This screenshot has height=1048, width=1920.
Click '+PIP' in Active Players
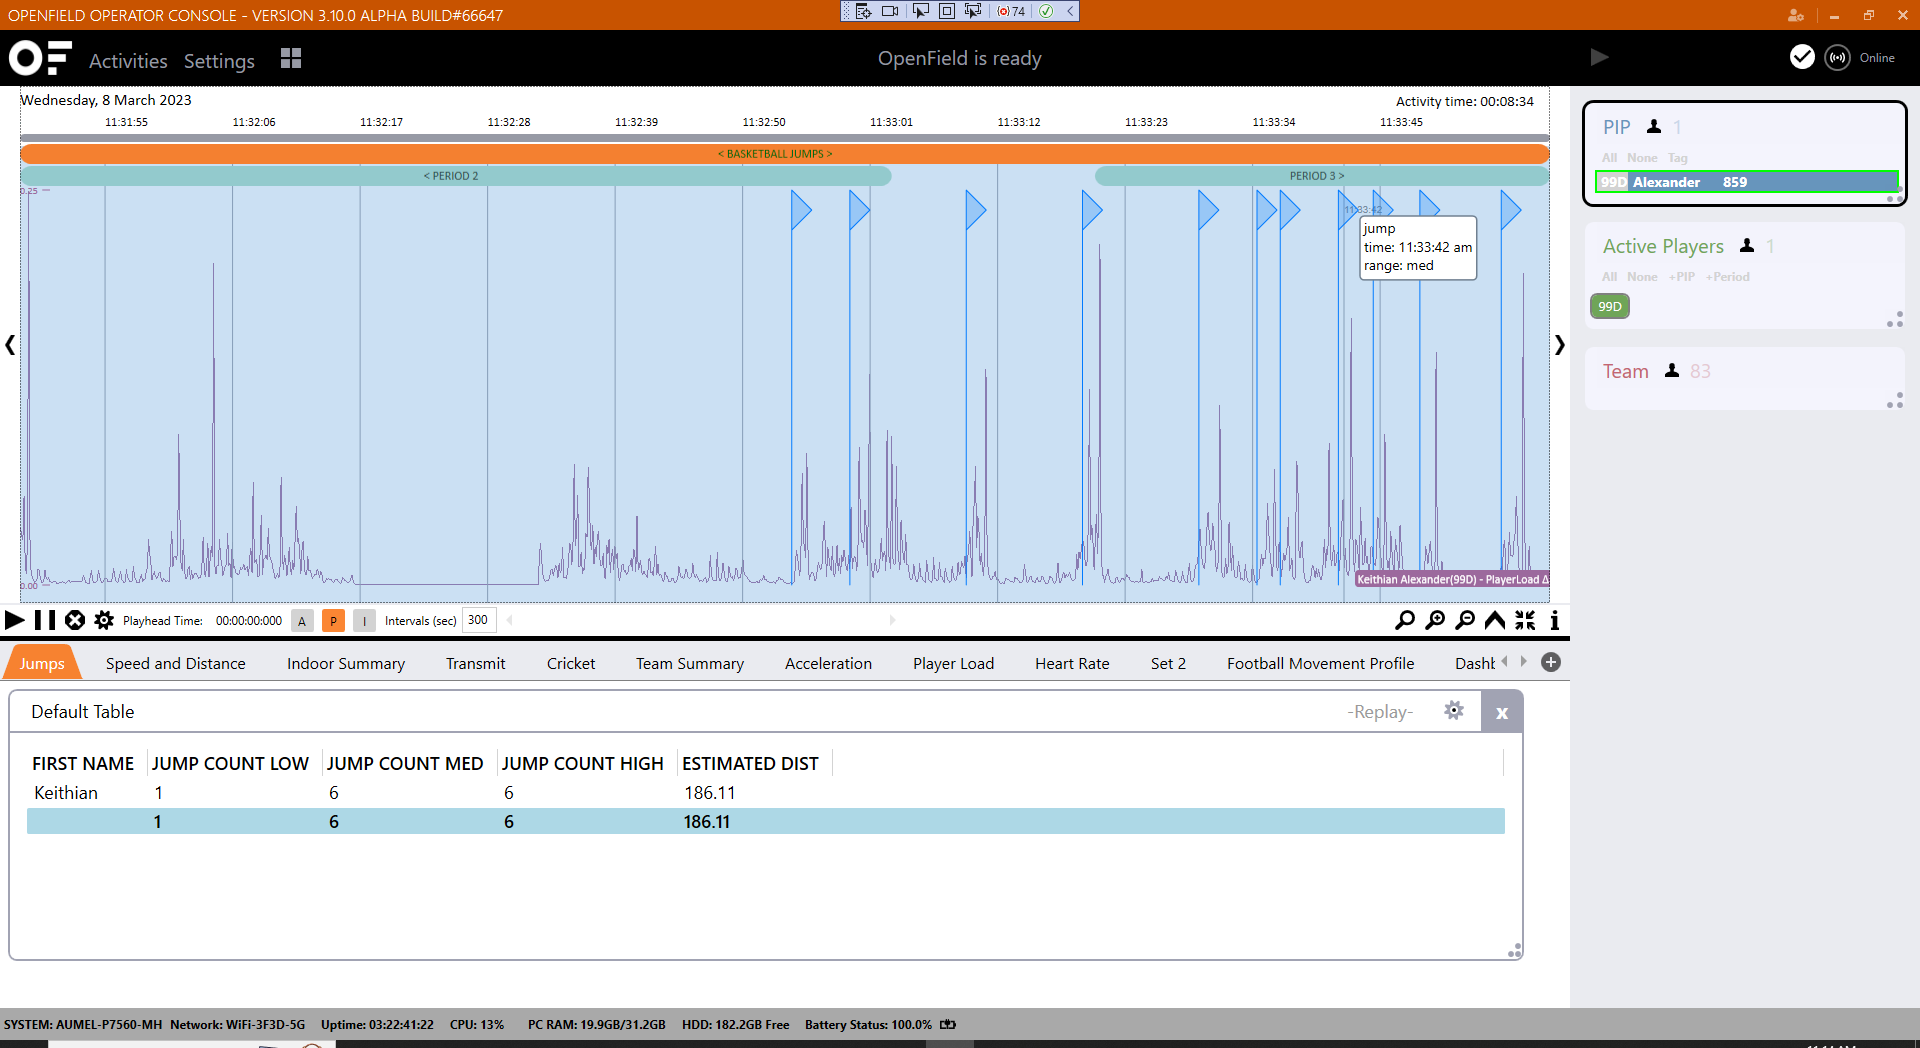click(x=1681, y=277)
